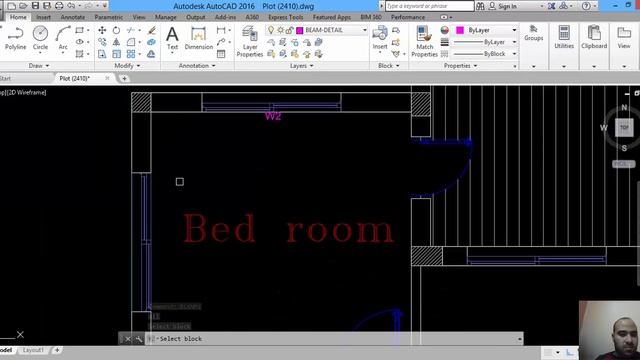This screenshot has height=360, width=640.
Task: Select the Dimension annotation tool
Action: [198, 38]
